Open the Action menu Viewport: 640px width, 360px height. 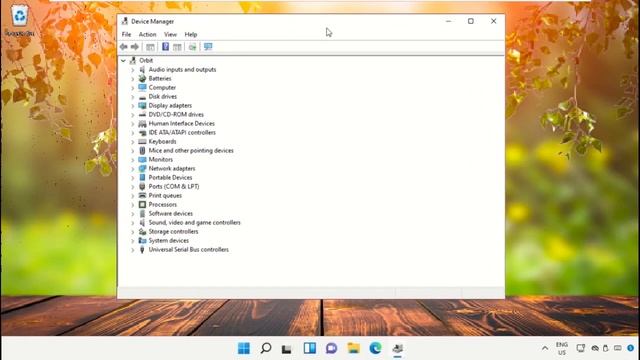(147, 34)
